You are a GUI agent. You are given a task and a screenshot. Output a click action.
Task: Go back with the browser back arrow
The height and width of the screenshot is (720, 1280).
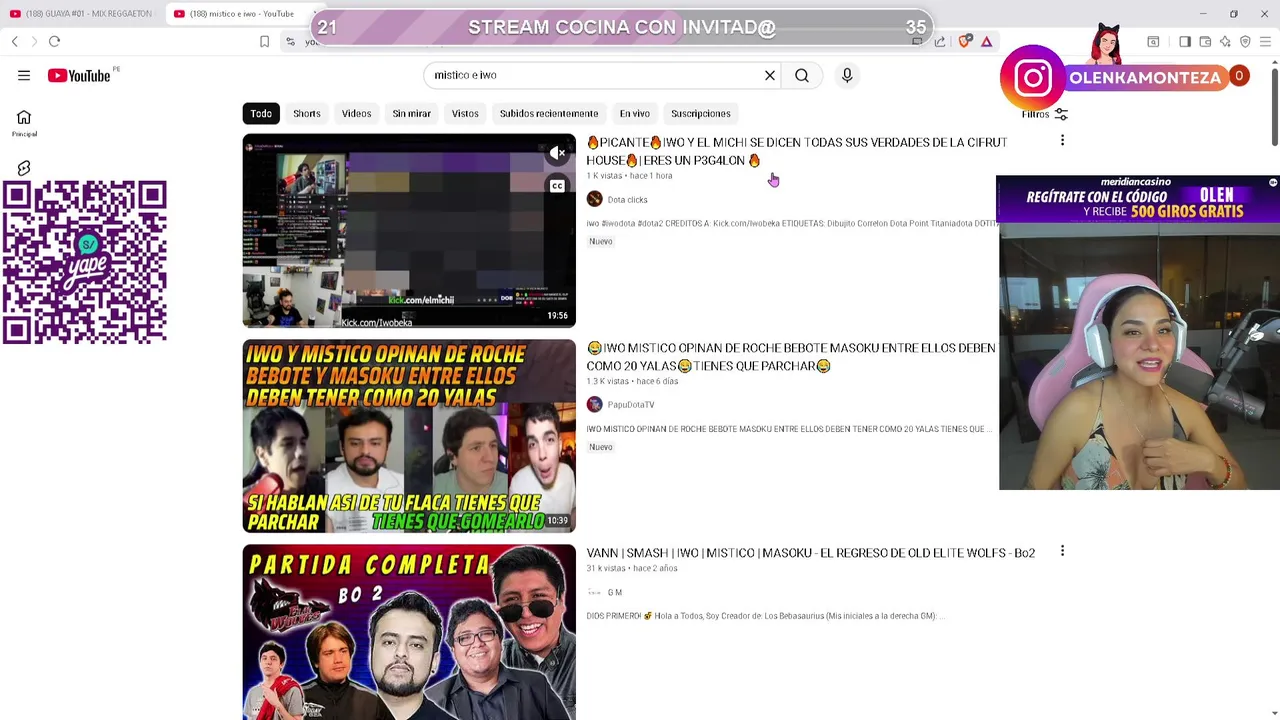coord(15,41)
